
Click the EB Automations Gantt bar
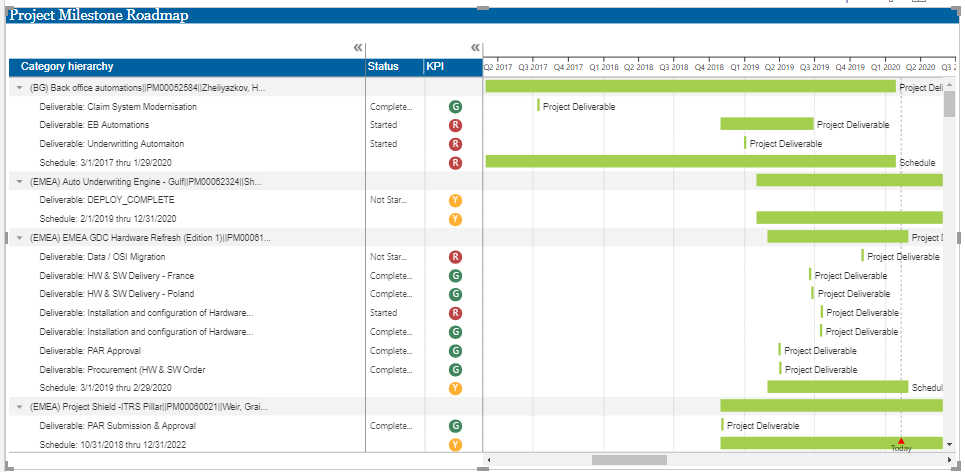click(x=767, y=124)
